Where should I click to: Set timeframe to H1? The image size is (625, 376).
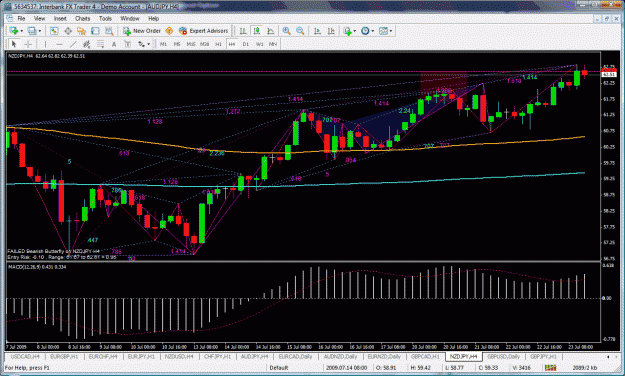coord(218,44)
